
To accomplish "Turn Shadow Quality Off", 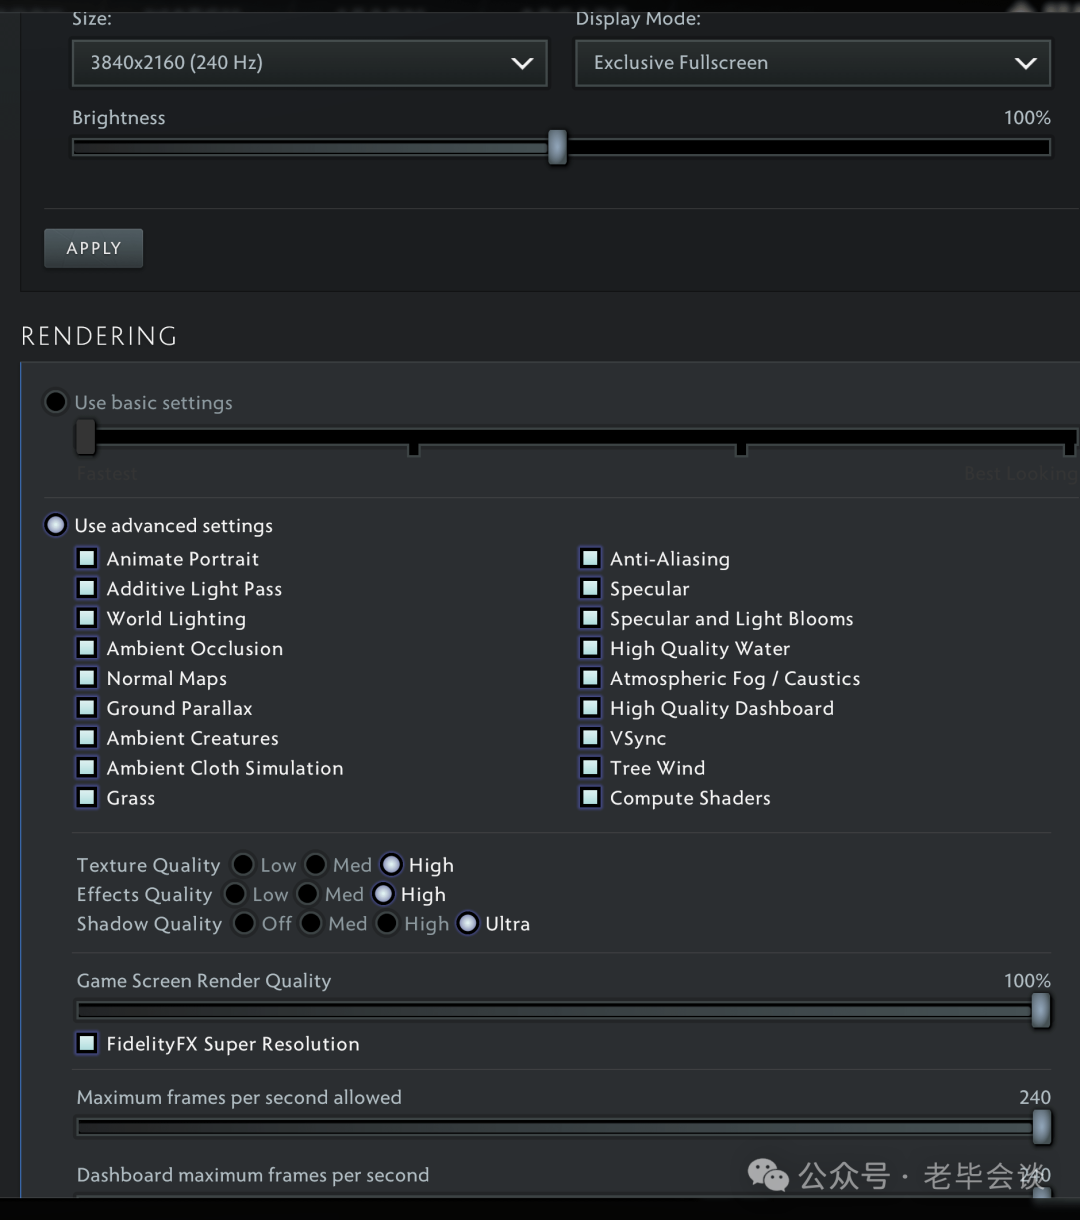I will click(x=244, y=923).
